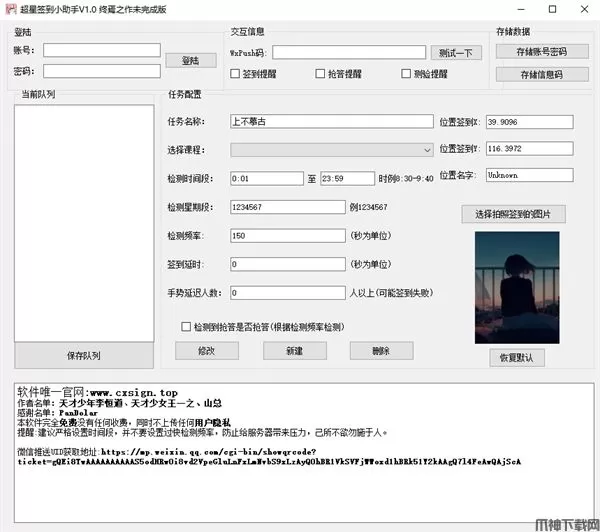Viewport: 600px width, 532px height.
Task: Edit the start time field showing 0:01
Action: pos(267,179)
